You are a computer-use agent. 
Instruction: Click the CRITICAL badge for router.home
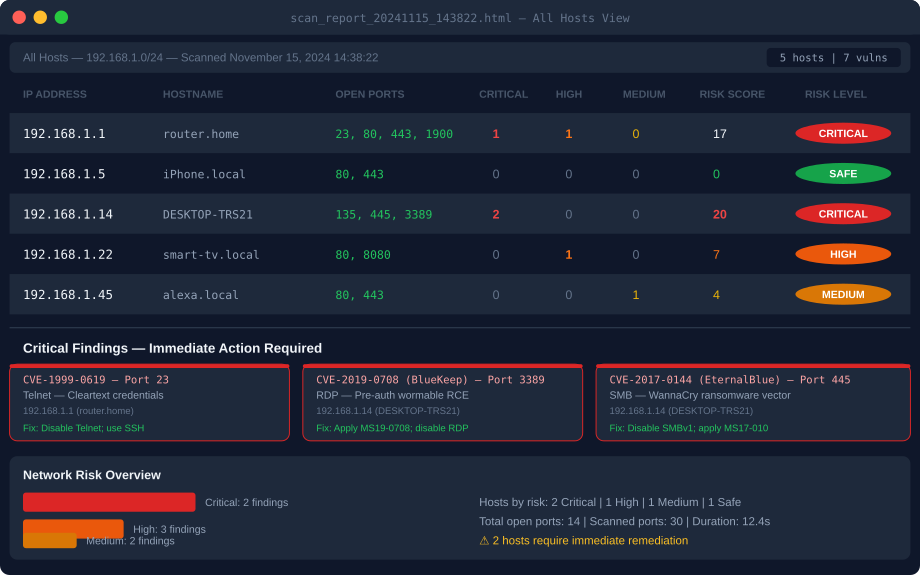(x=843, y=134)
